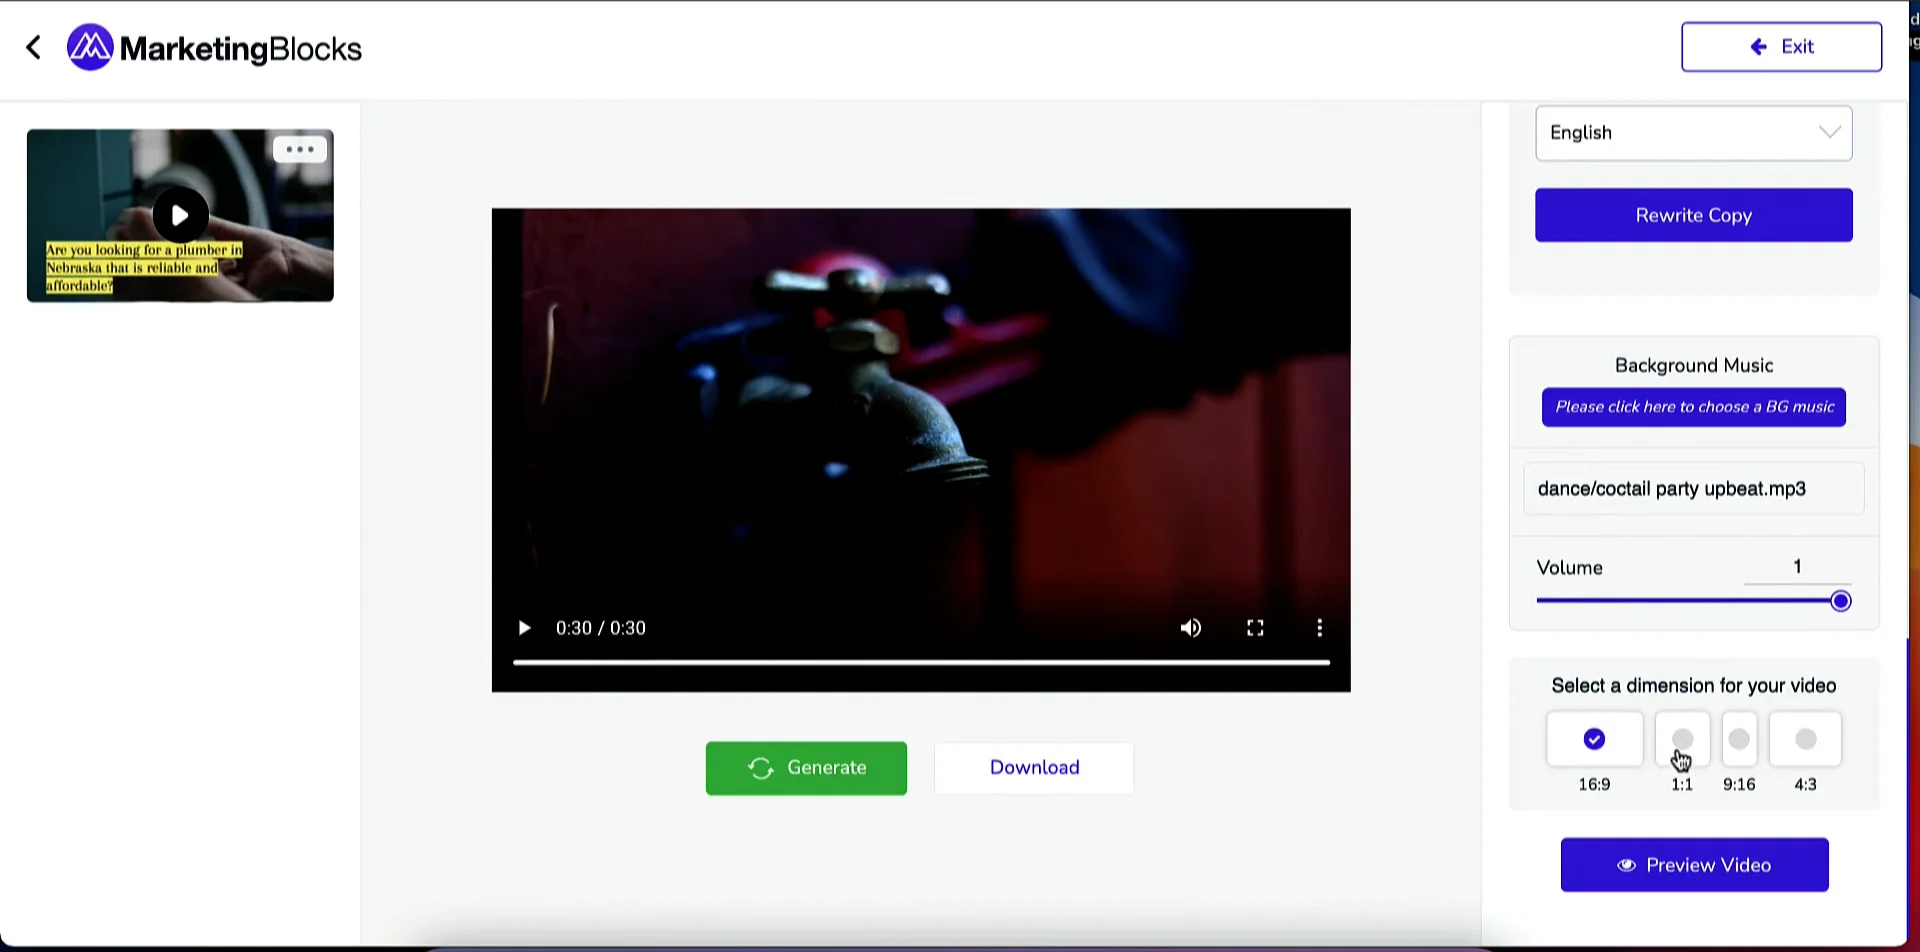Click the plumber caption text on thumbnail
Viewport: 1920px width, 952px height.
(144, 268)
